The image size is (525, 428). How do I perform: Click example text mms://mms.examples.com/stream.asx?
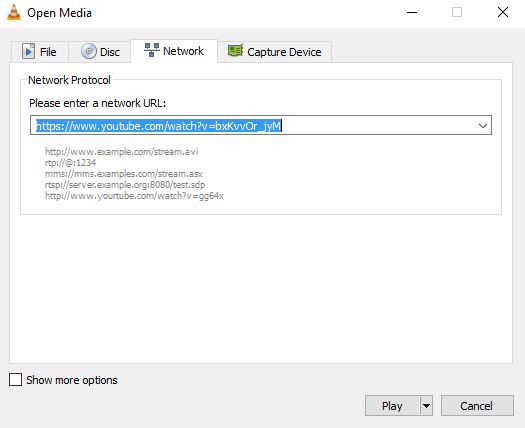[124, 174]
